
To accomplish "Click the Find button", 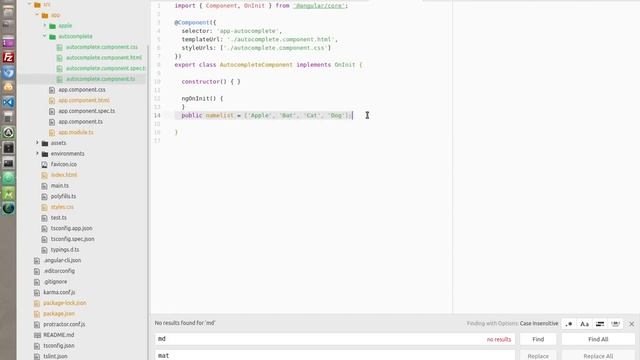I will point(538,339).
